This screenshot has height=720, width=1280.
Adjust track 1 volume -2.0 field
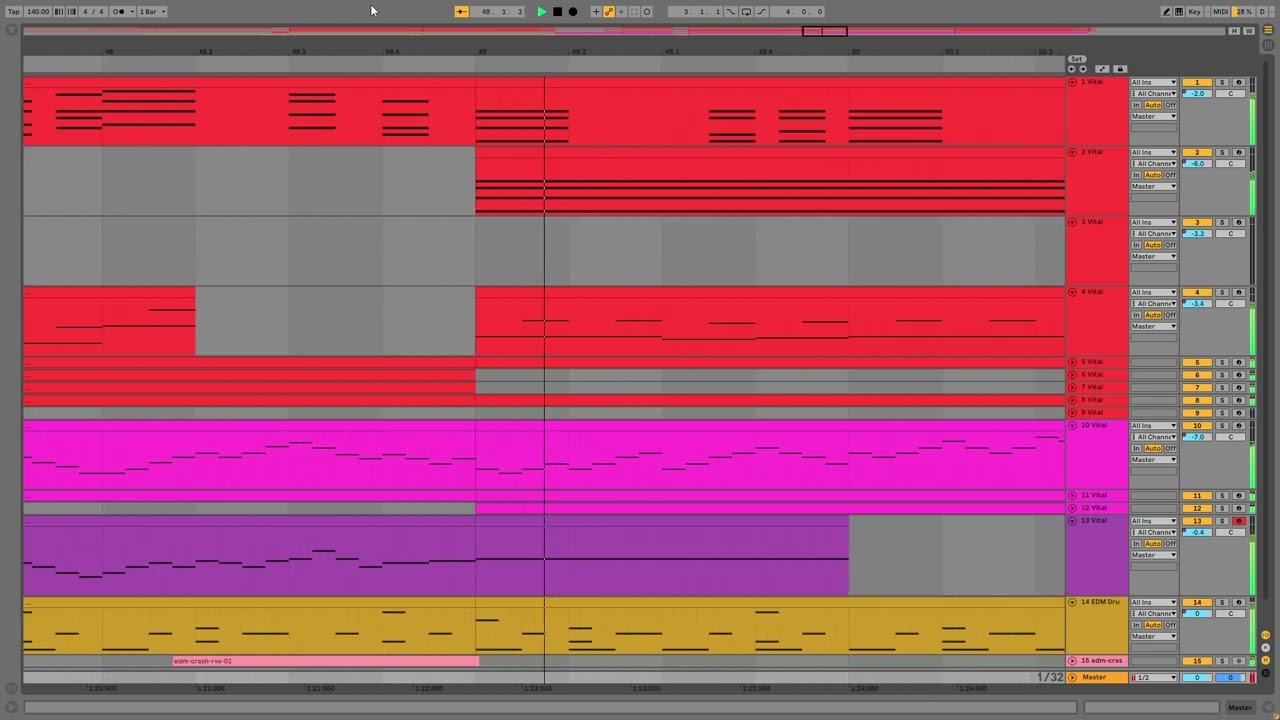point(1197,94)
